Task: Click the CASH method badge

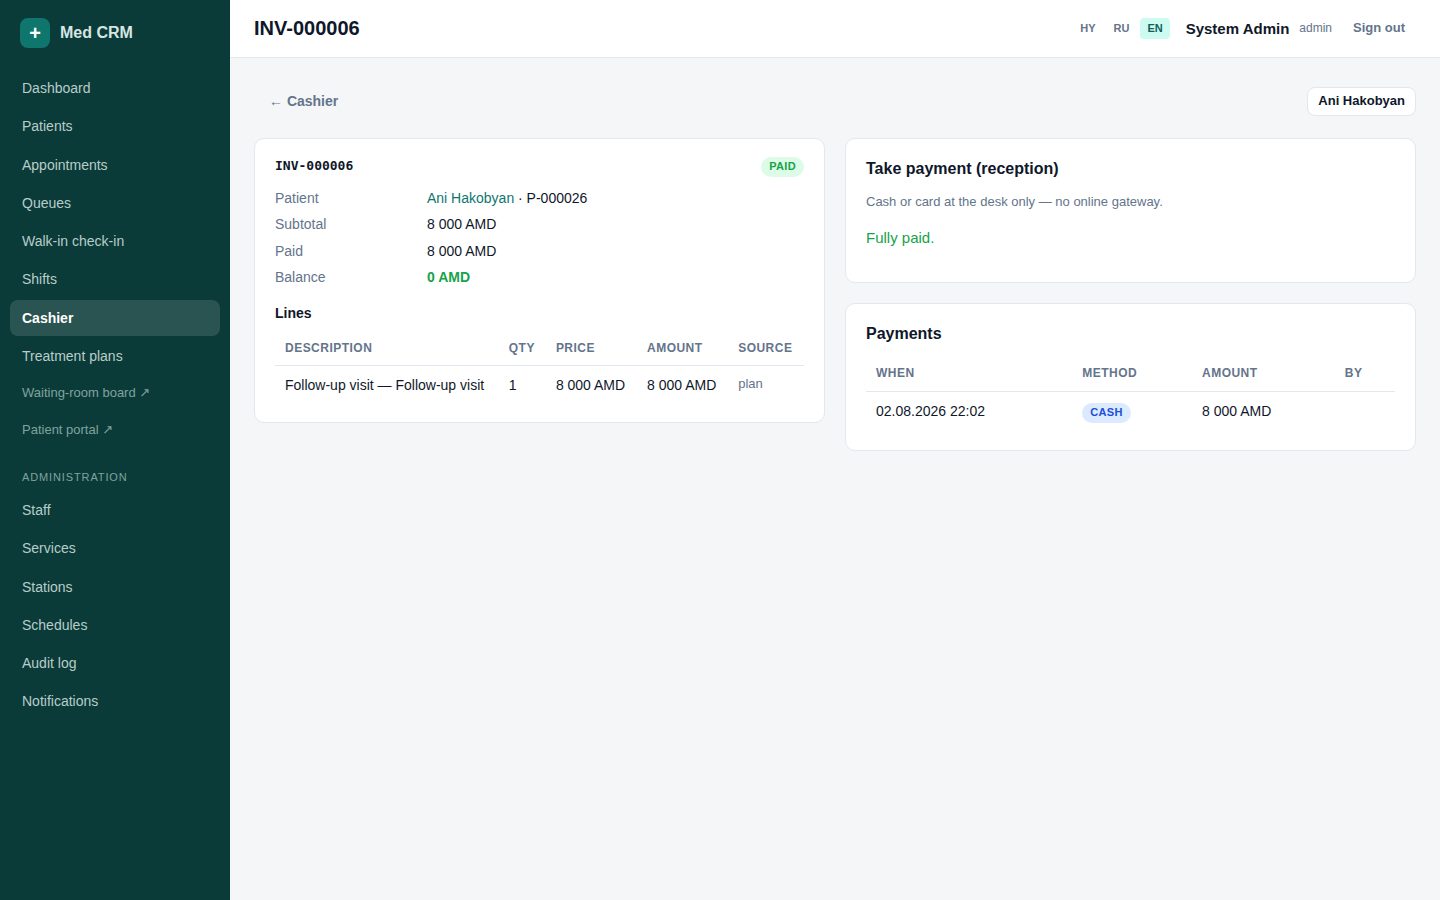Action: [1106, 412]
